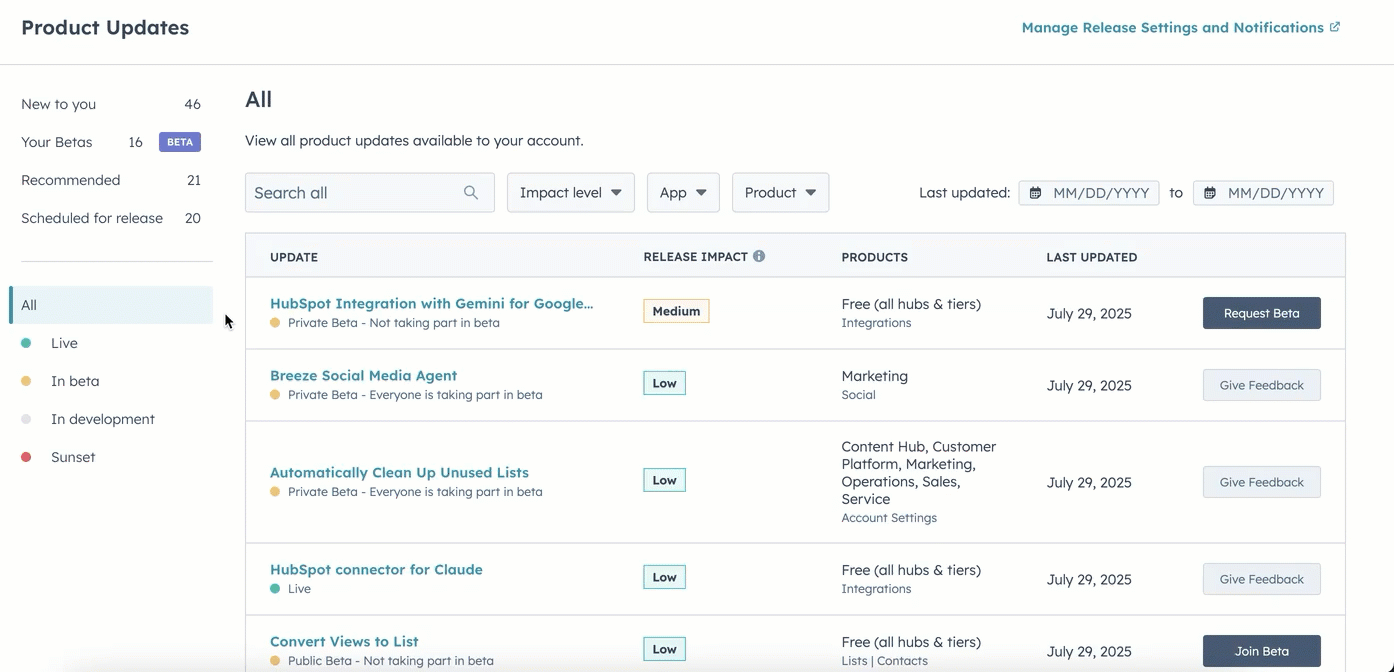Click the Last updated start date field
Viewport: 1394px width, 672px height.
tap(1088, 193)
